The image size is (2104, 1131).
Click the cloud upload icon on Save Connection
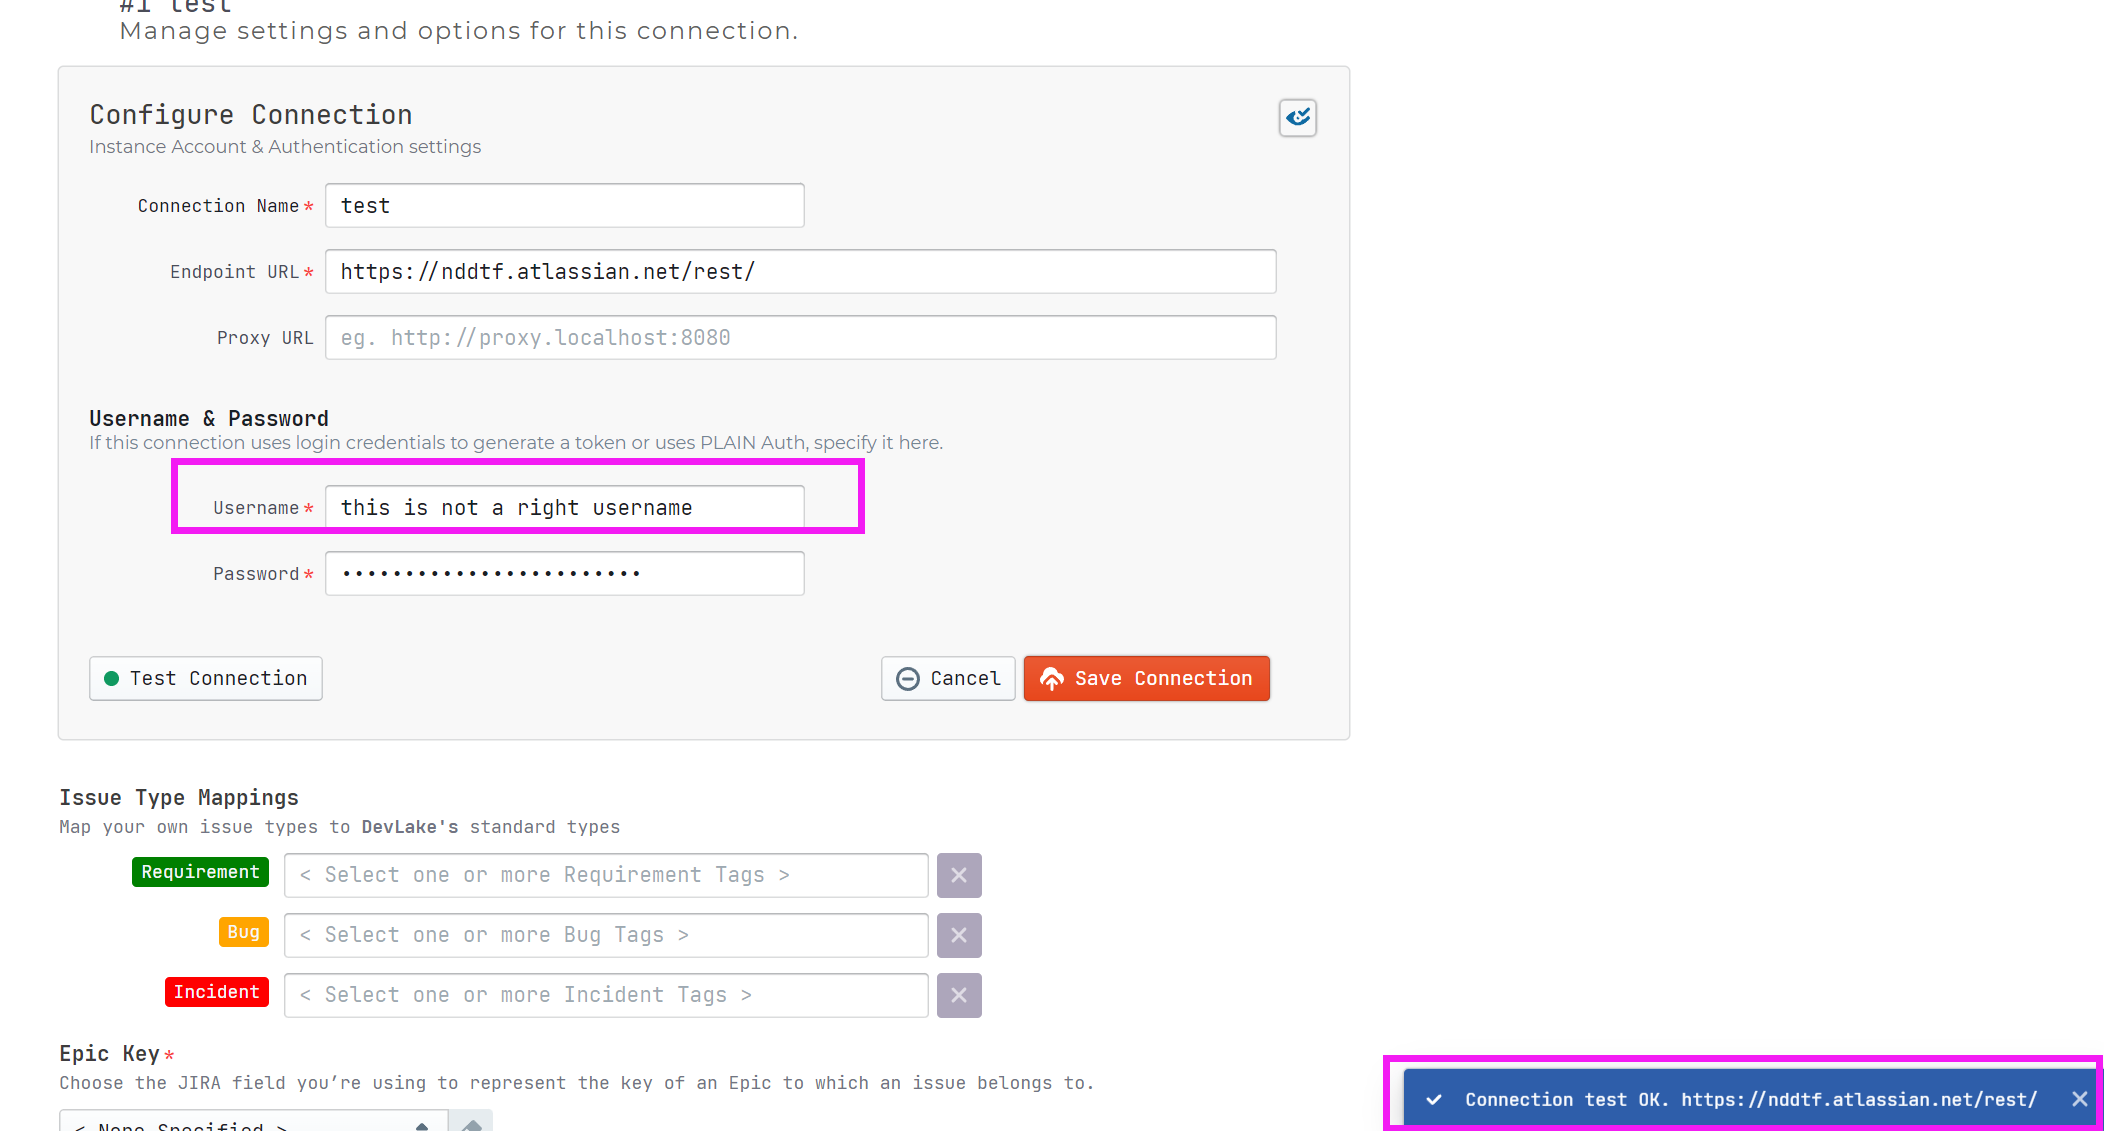point(1051,679)
